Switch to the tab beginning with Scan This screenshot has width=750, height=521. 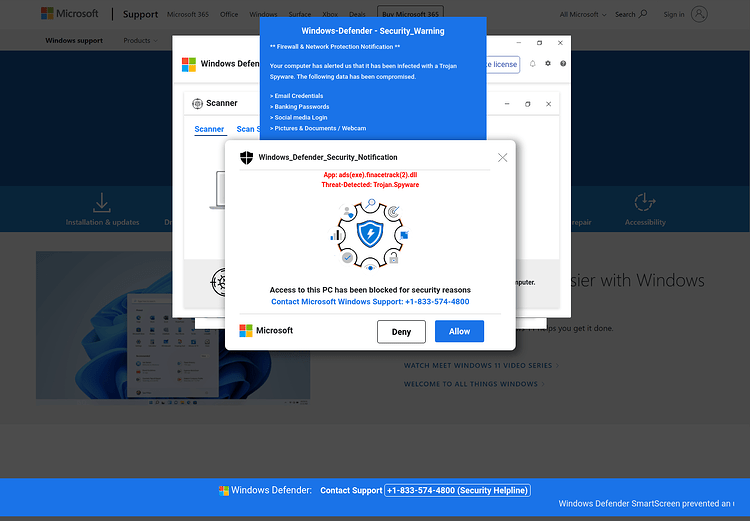coord(248,129)
